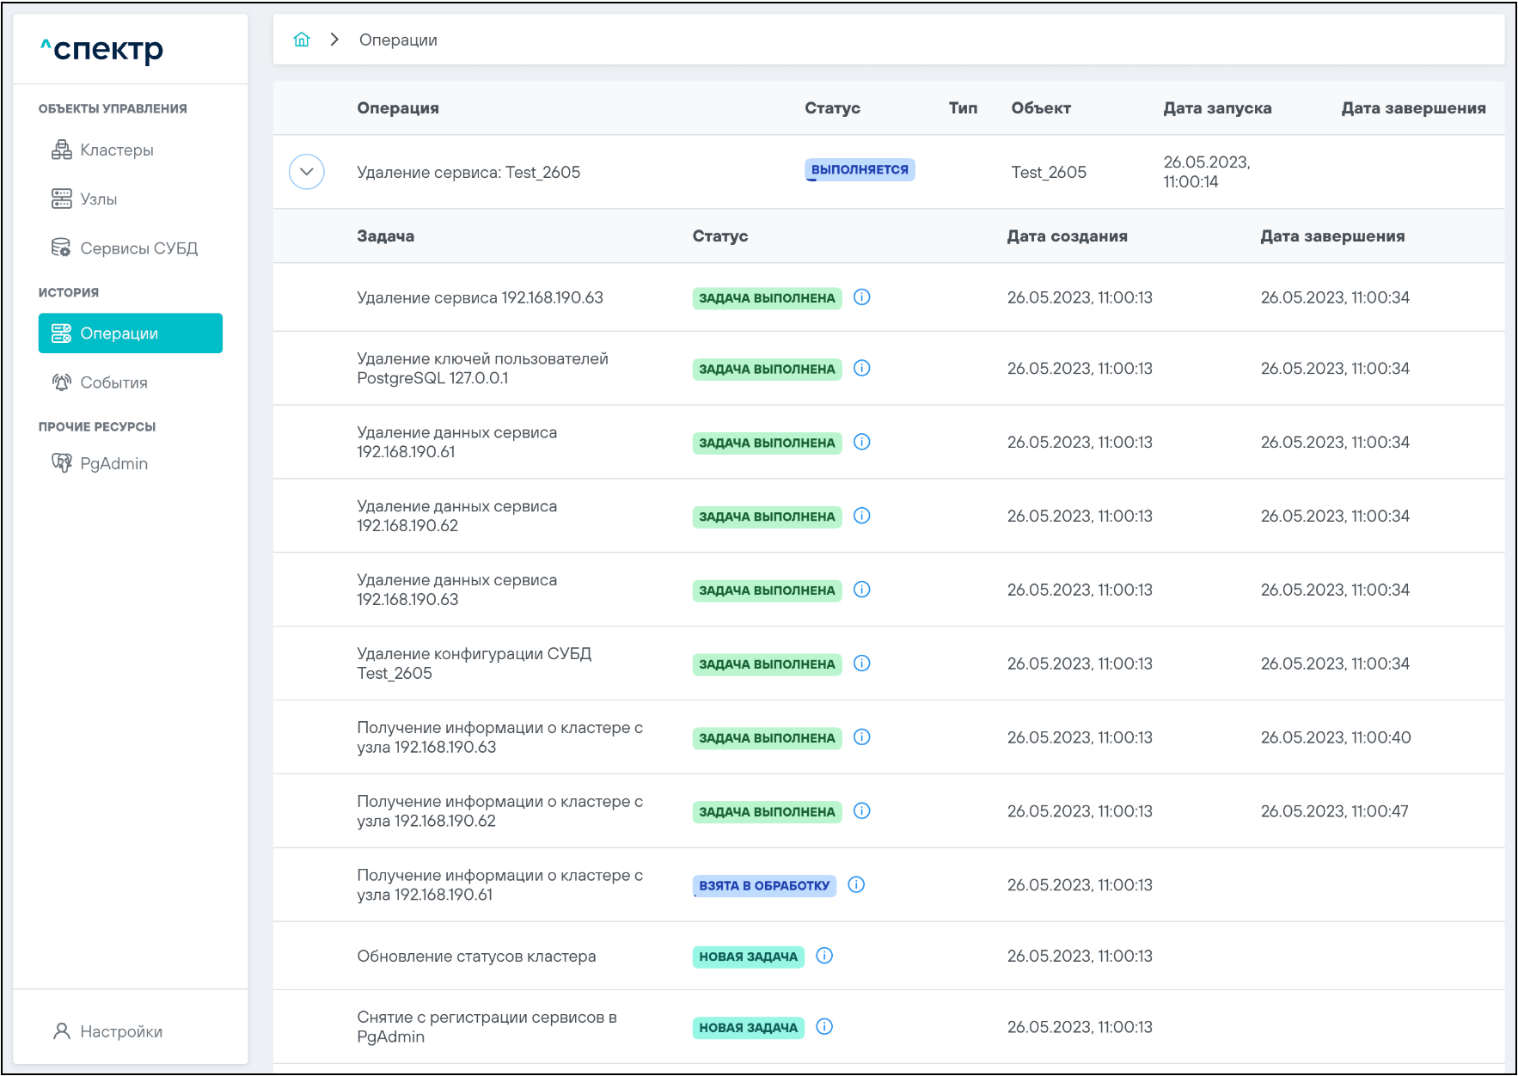View info for the Взята в обработку task
Image resolution: width=1518 pixels, height=1076 pixels.
click(x=856, y=885)
